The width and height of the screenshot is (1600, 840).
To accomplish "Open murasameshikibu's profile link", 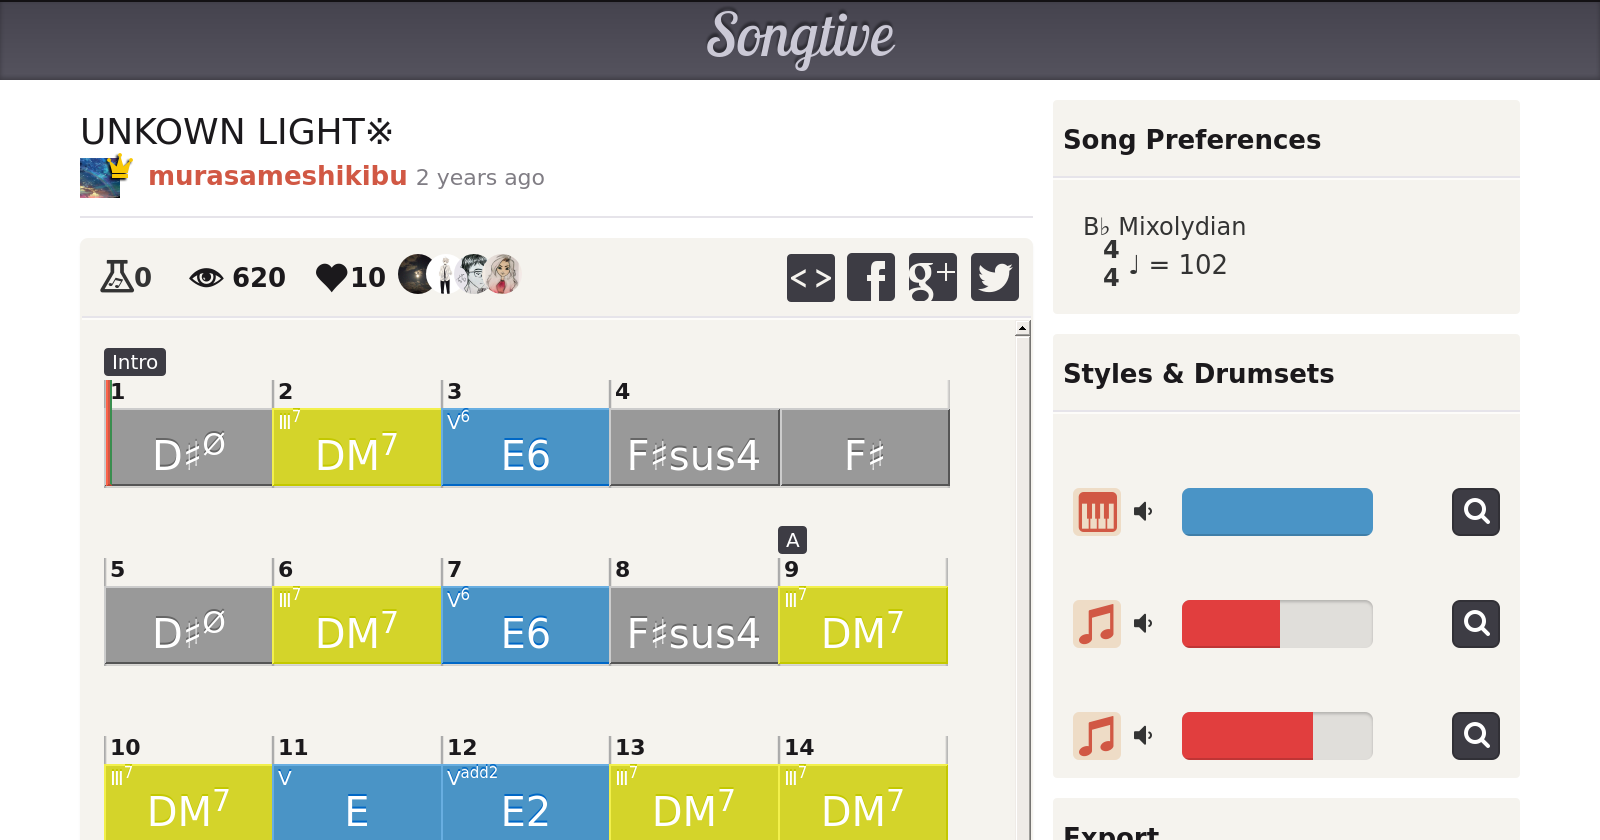I will click(x=278, y=176).
